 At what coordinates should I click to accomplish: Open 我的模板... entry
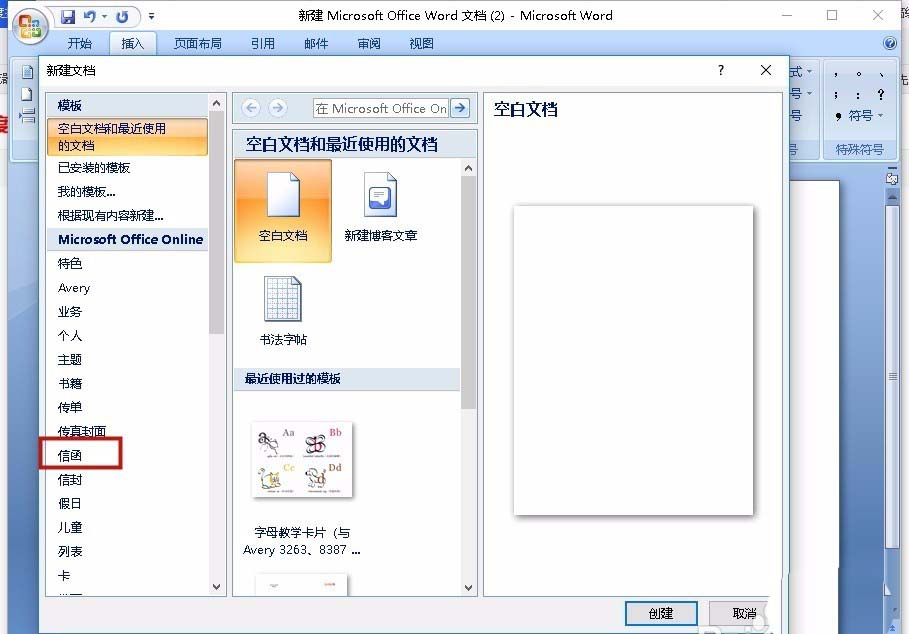click(x=86, y=192)
